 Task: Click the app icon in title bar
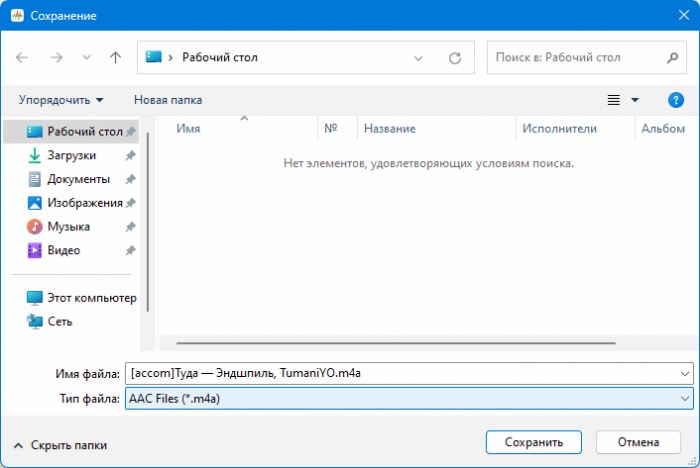(x=17, y=16)
